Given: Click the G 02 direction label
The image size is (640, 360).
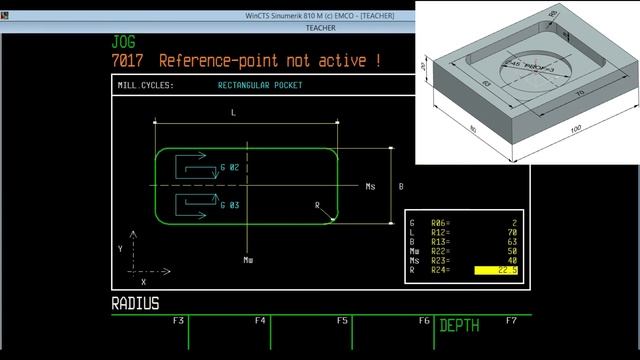Looking at the screenshot, I should [x=230, y=167].
